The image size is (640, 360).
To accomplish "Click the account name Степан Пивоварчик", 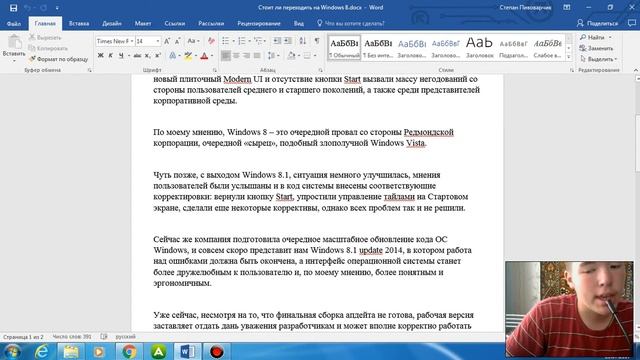I will pos(525,7).
